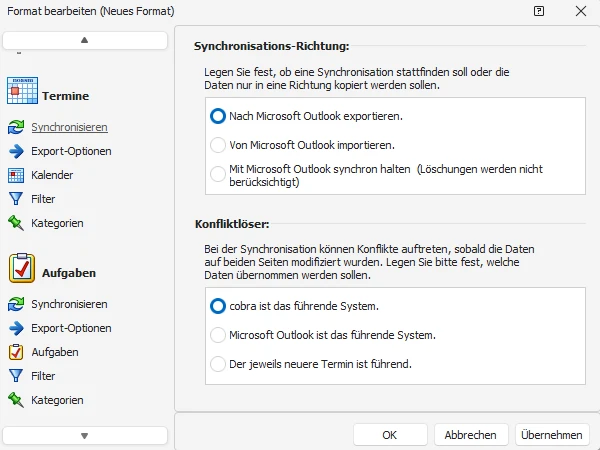Image resolution: width=600 pixels, height=450 pixels.
Task: Click blue arrow icon for Termine Export-Optionen
Action: point(16,151)
